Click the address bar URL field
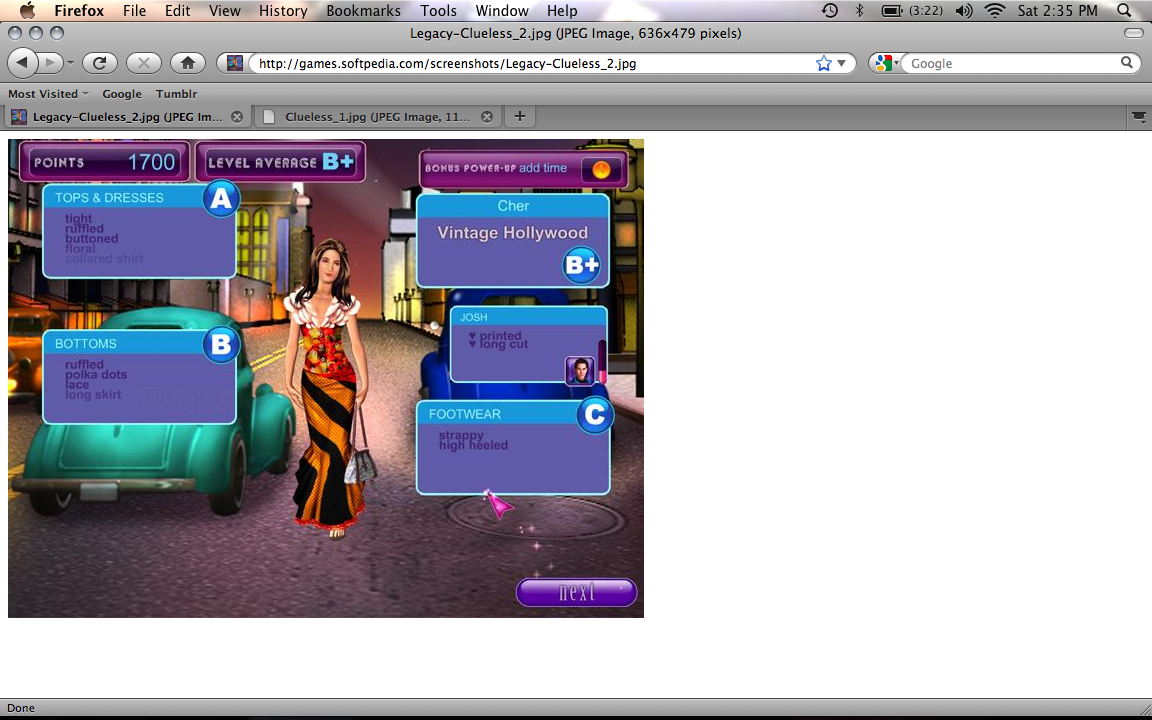Screen dimensions: 1152x720 pos(533,63)
